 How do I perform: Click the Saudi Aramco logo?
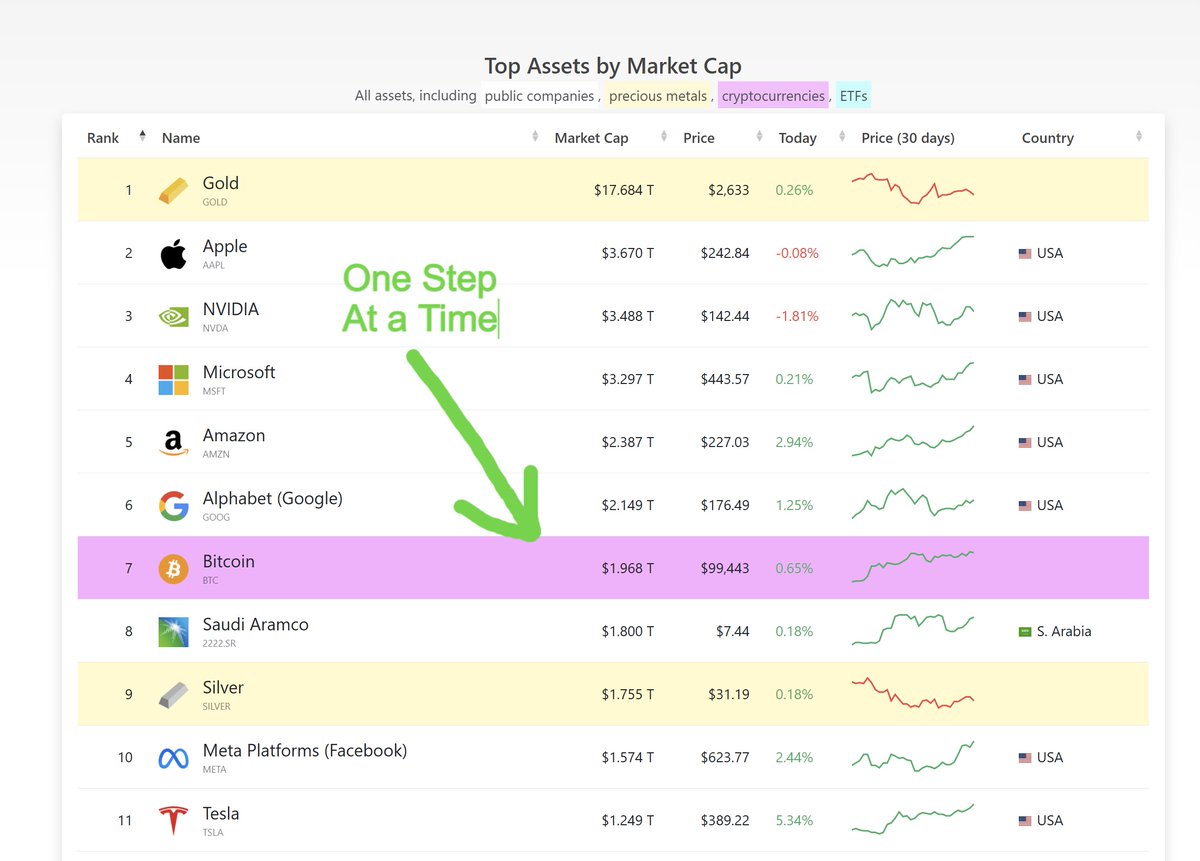173,632
